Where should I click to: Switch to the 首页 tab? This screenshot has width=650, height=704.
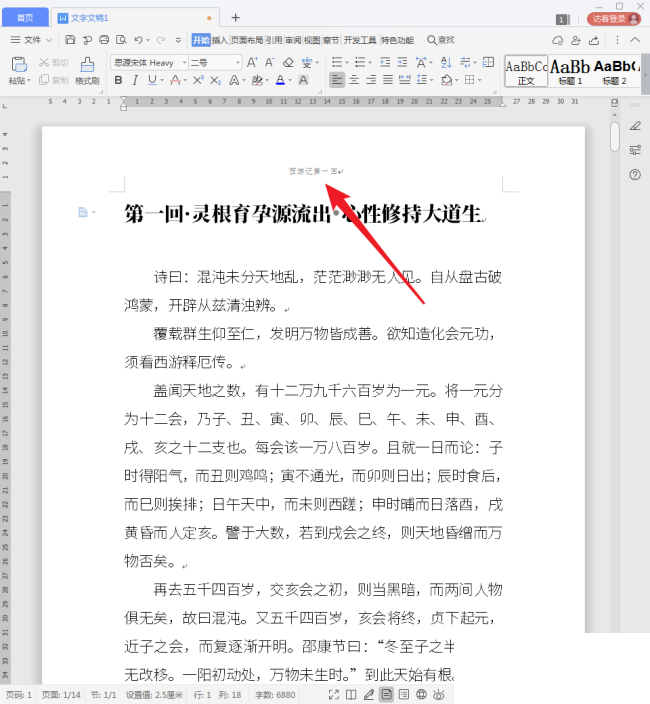(x=25, y=18)
